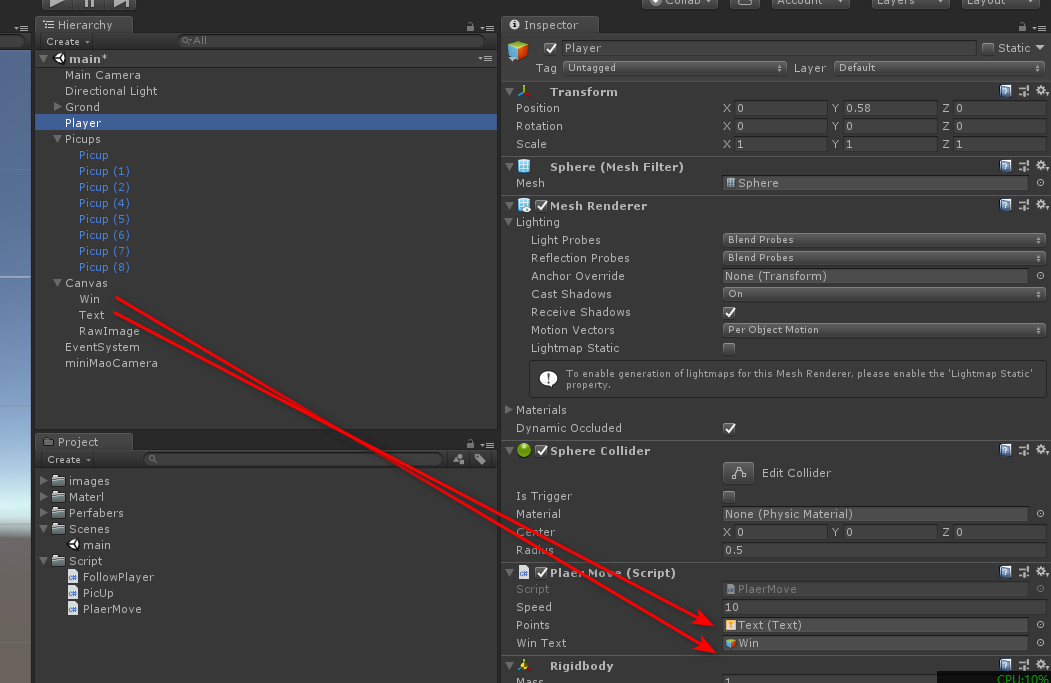Open the Project Create menu
The width and height of the screenshot is (1051, 683).
coord(68,460)
